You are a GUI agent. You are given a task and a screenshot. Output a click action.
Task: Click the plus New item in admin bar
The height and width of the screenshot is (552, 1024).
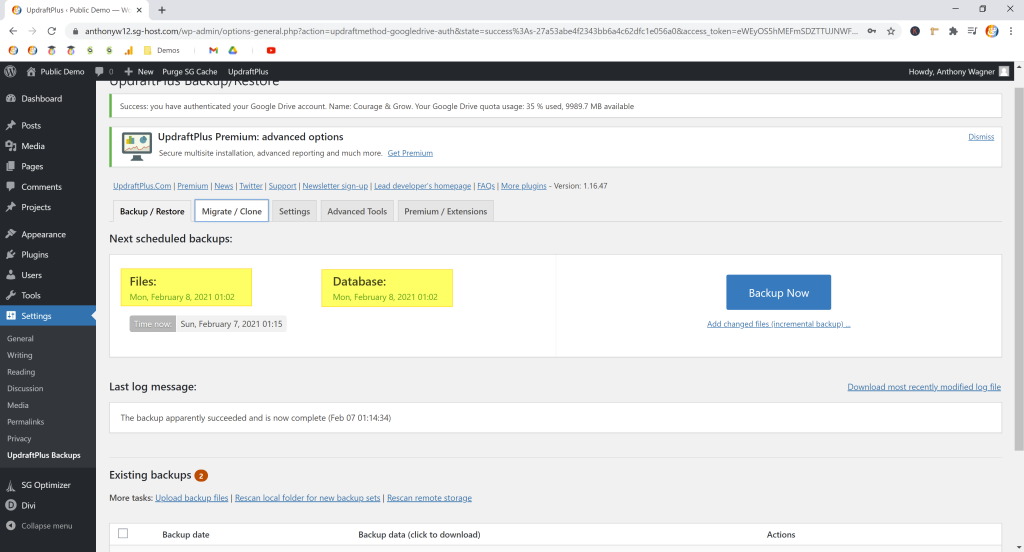click(138, 71)
